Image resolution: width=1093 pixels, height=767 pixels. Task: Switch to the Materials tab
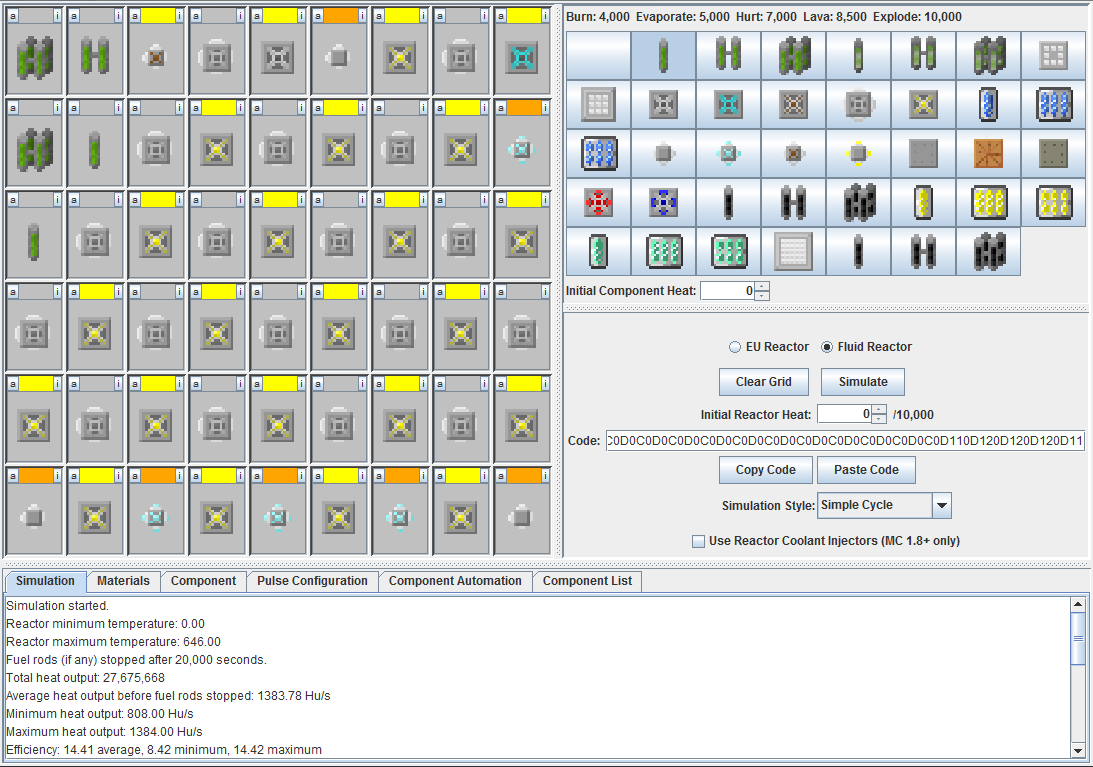[x=123, y=581]
